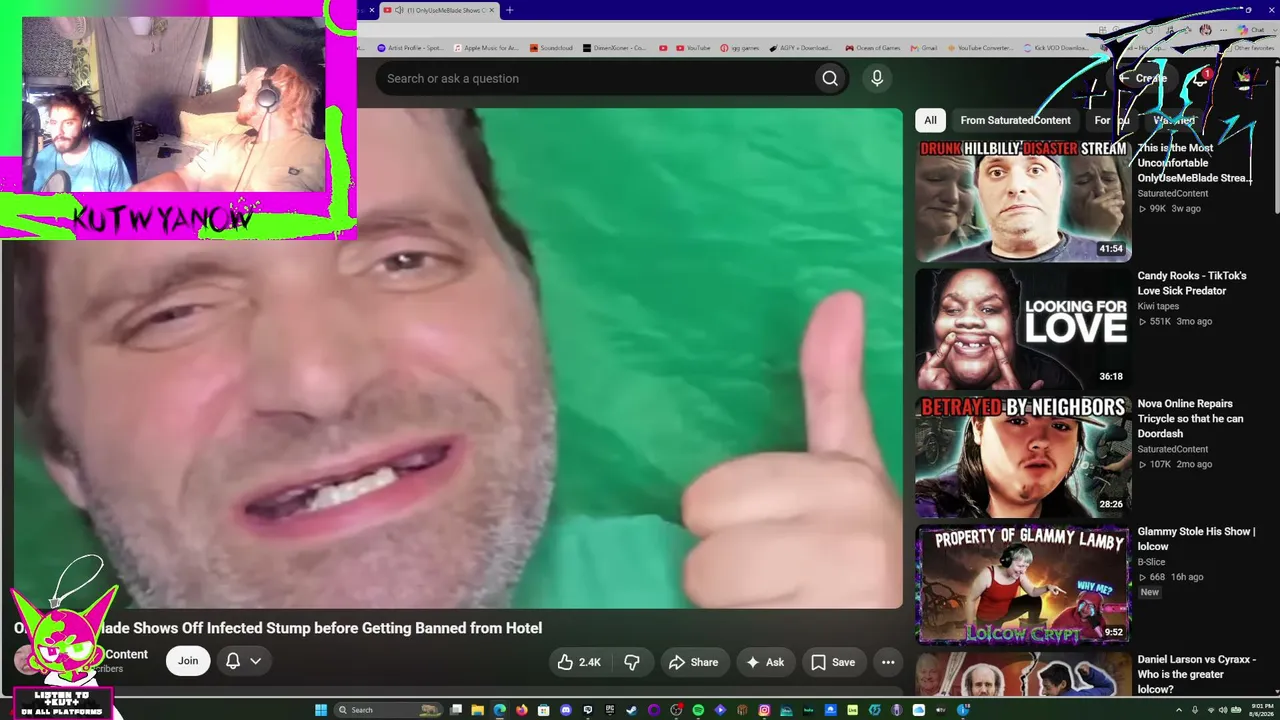The width and height of the screenshot is (1280, 720).
Task: Open the YouTube Converter bookmark
Action: pos(979,47)
